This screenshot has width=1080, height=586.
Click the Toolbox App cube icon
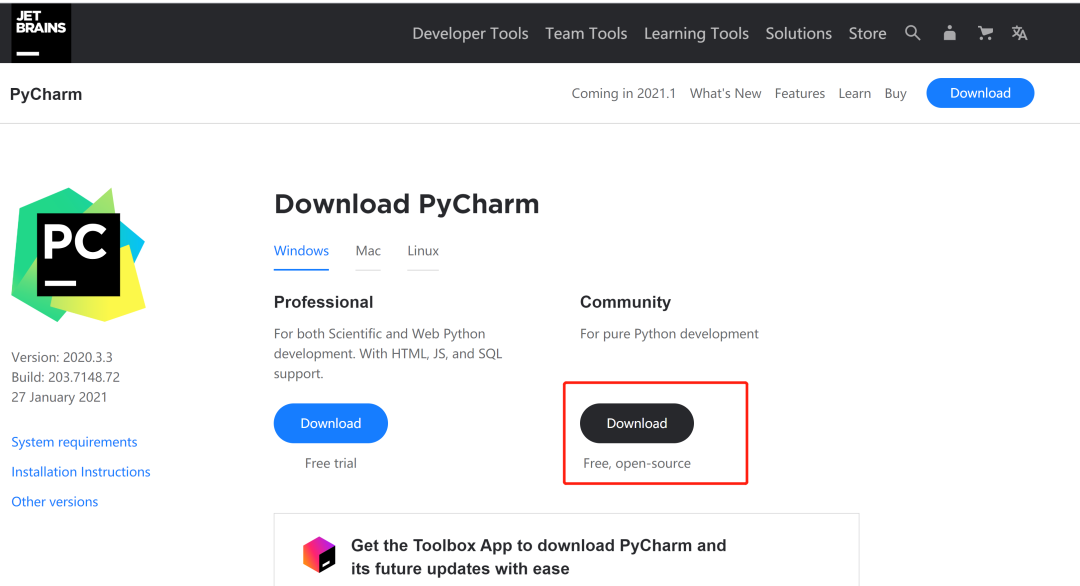click(x=319, y=553)
